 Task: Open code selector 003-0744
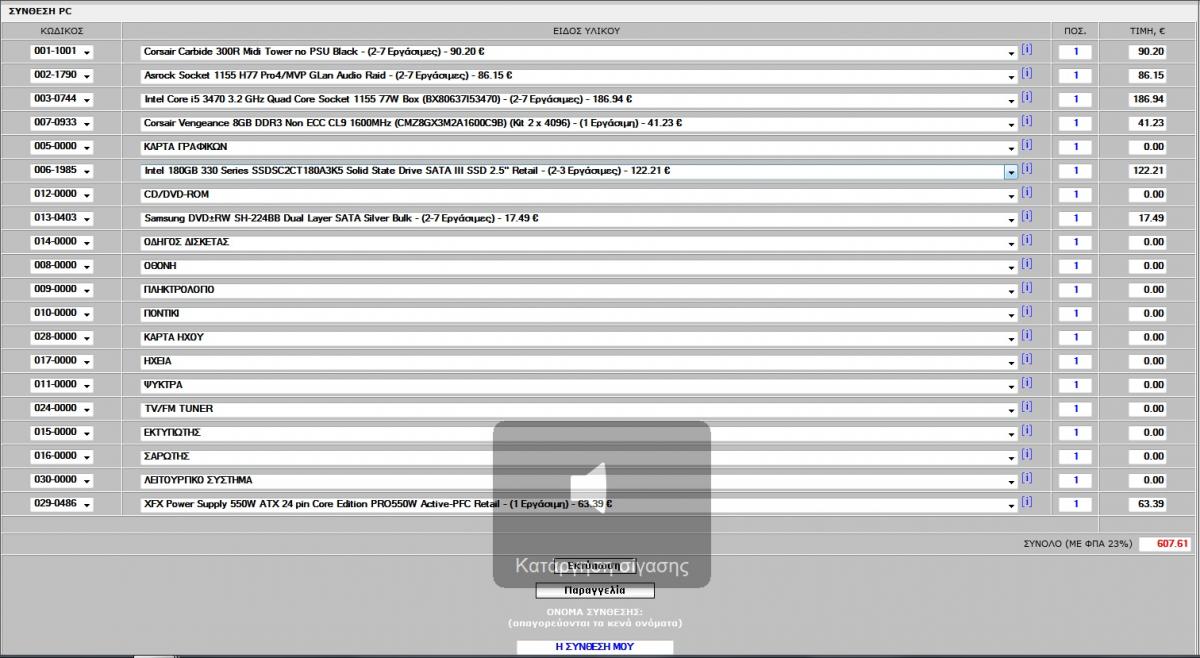[x=61, y=99]
